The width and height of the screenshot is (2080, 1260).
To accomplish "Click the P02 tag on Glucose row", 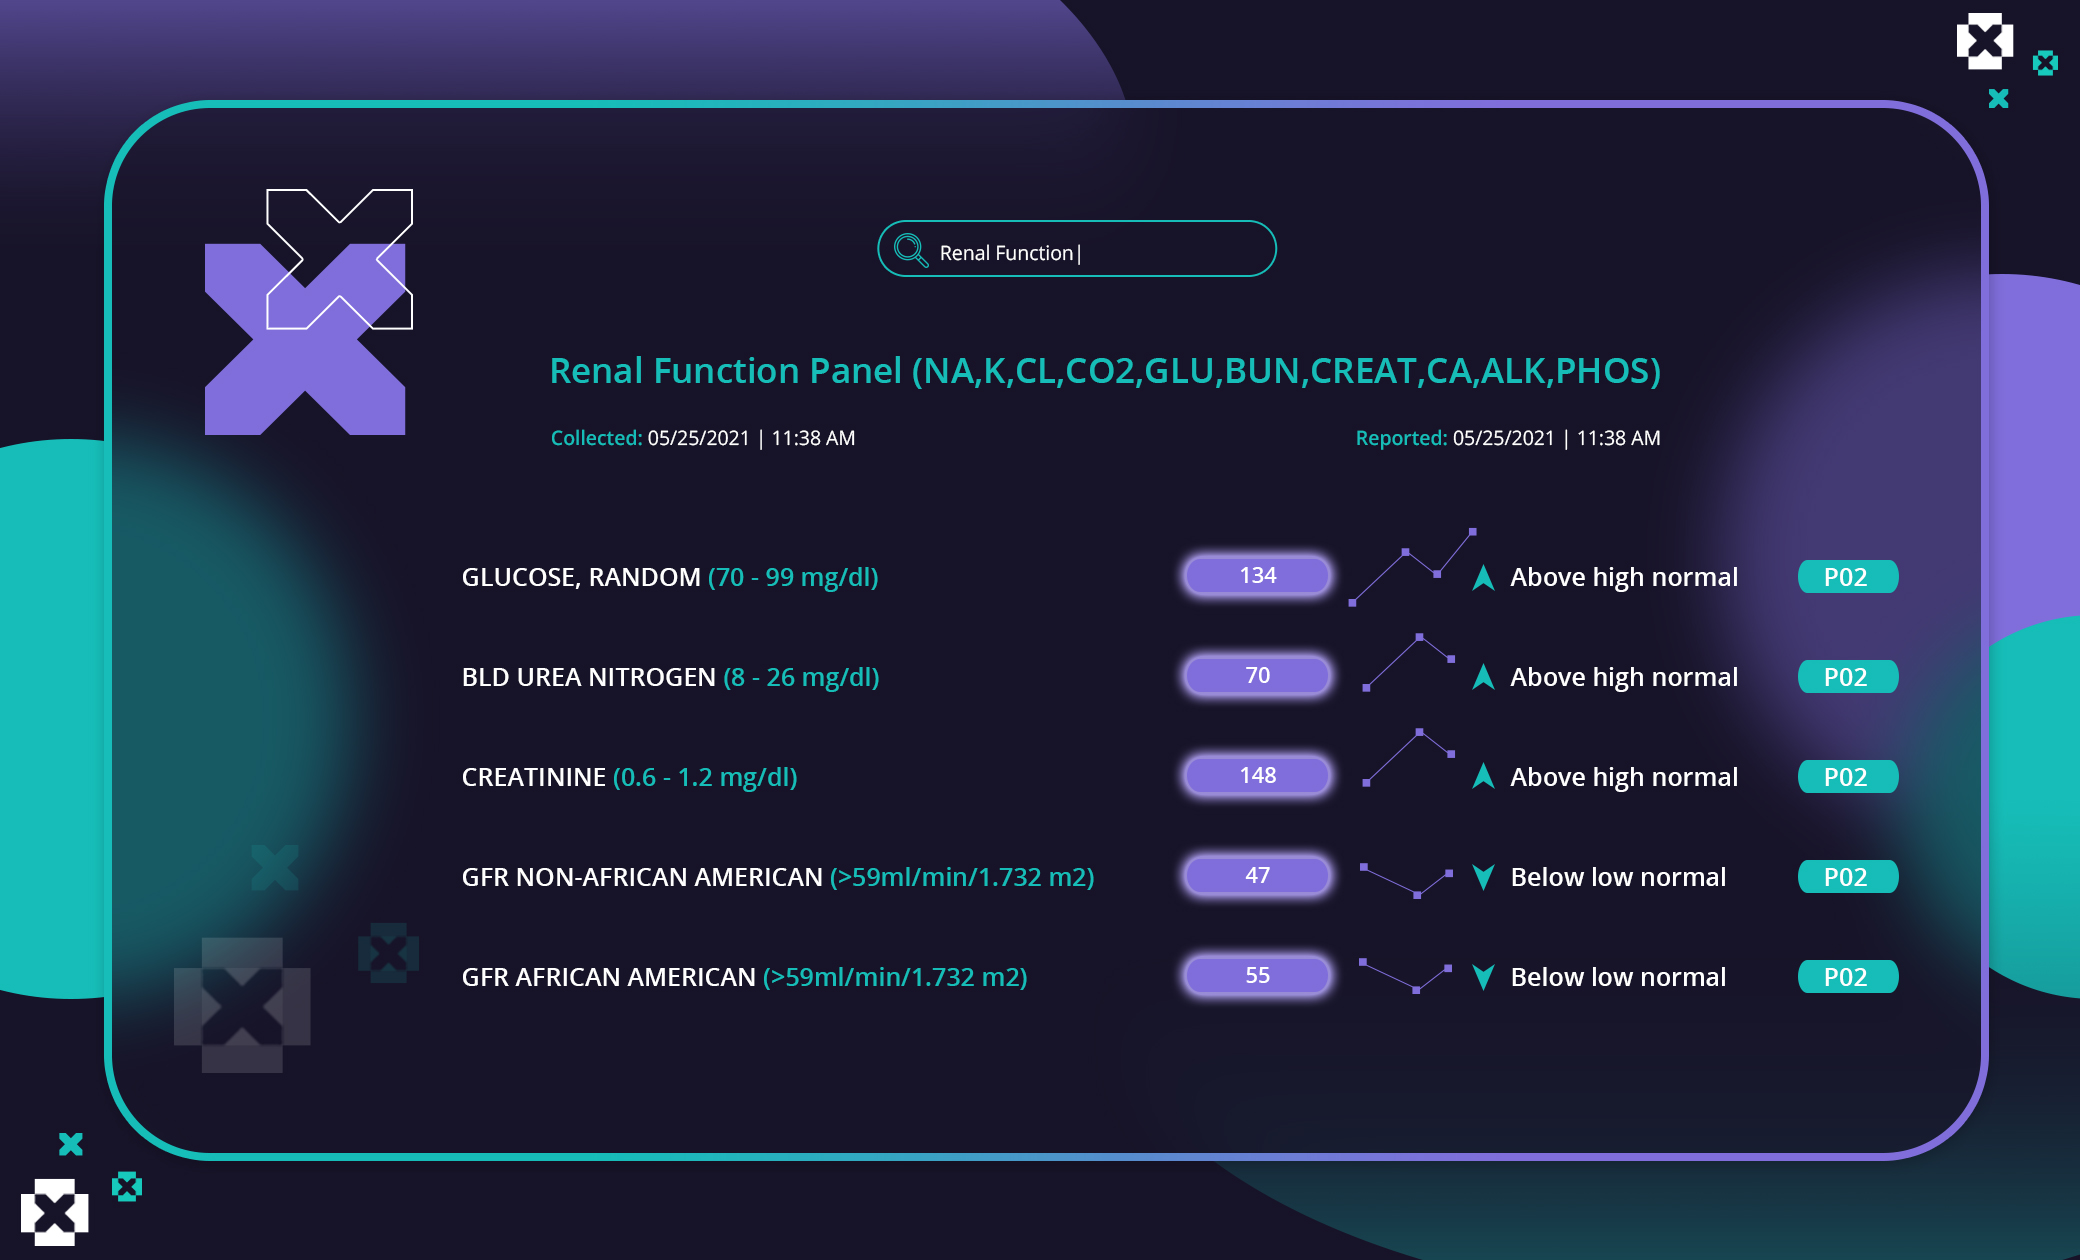I will click(x=1847, y=577).
